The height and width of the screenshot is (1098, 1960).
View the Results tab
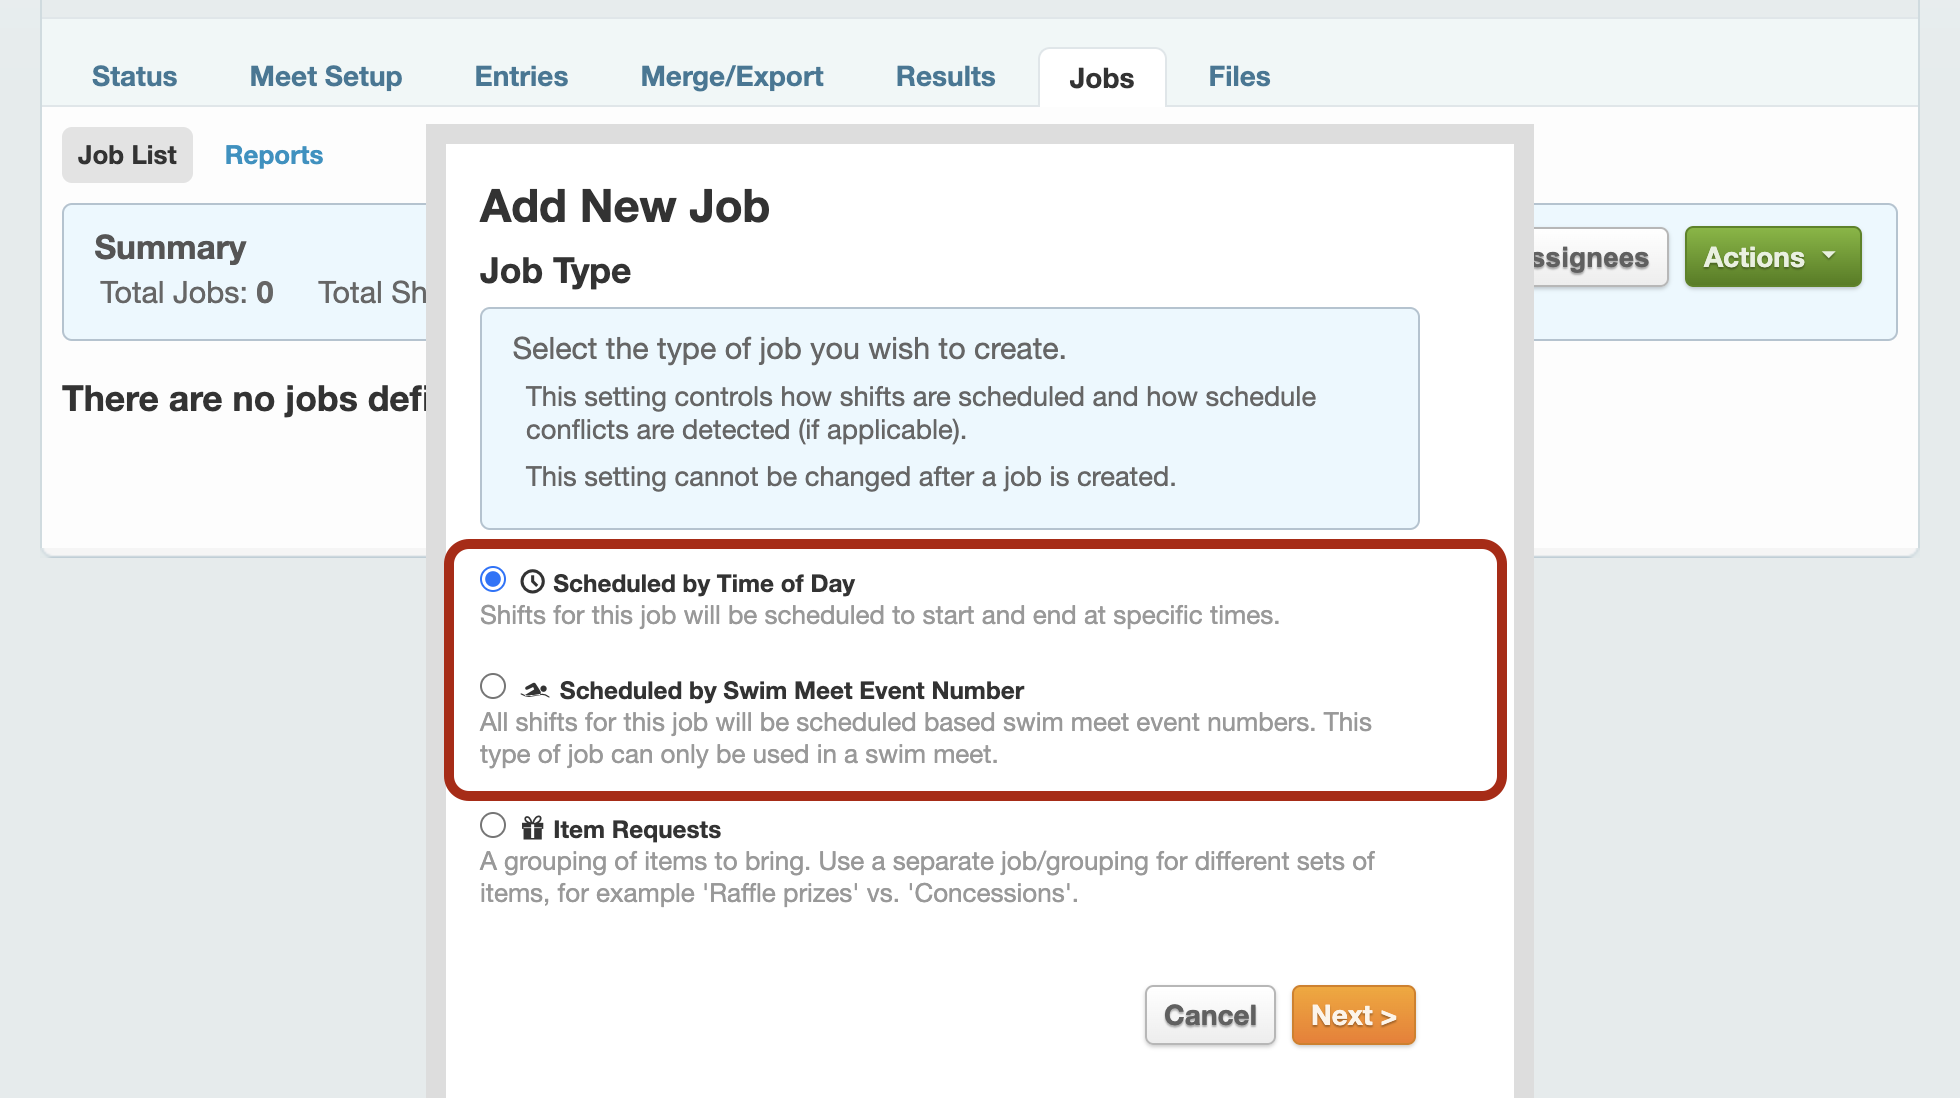[x=945, y=76]
